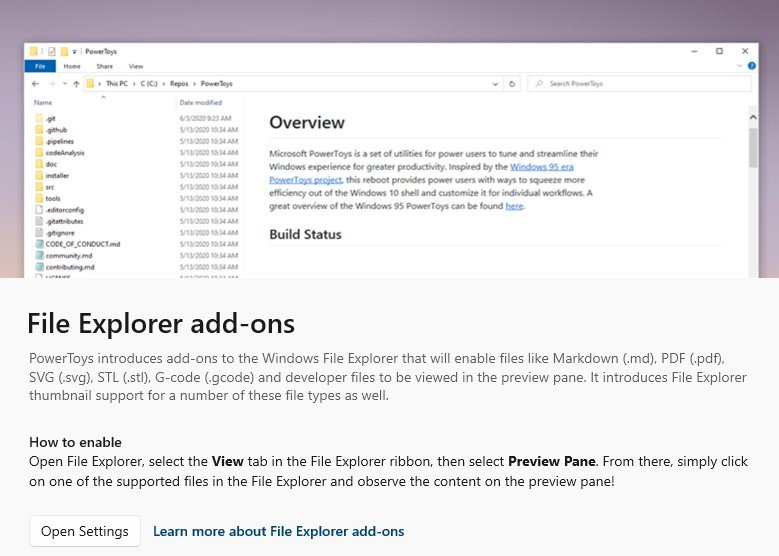Select the CODE_OF_CONDUCT.md file
779x556 pixels.
[x=83, y=244]
